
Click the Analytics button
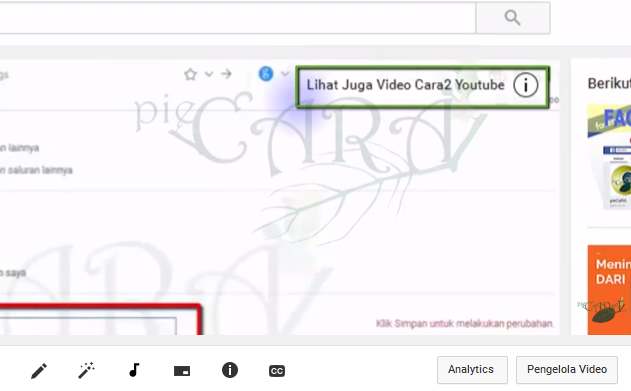tap(472, 370)
